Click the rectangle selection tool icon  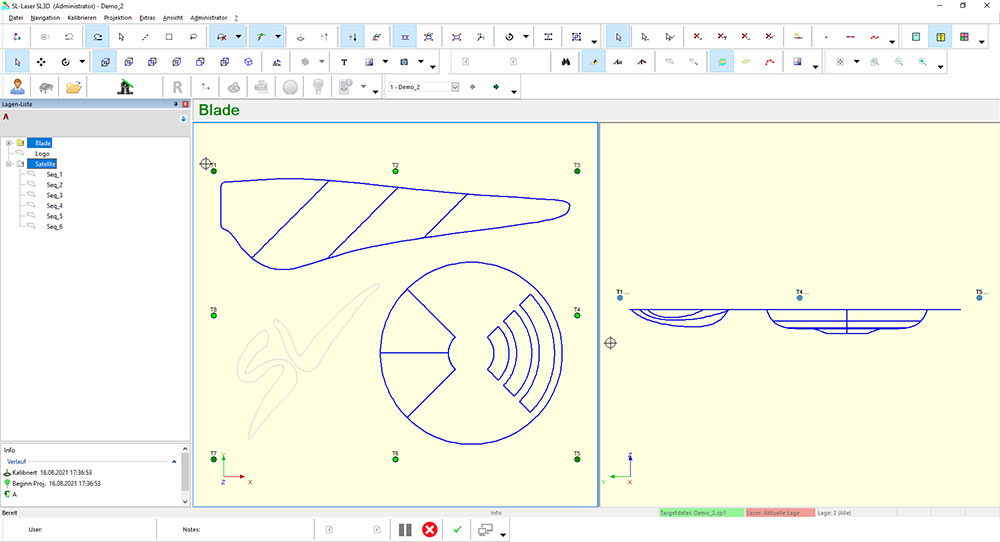(169, 37)
